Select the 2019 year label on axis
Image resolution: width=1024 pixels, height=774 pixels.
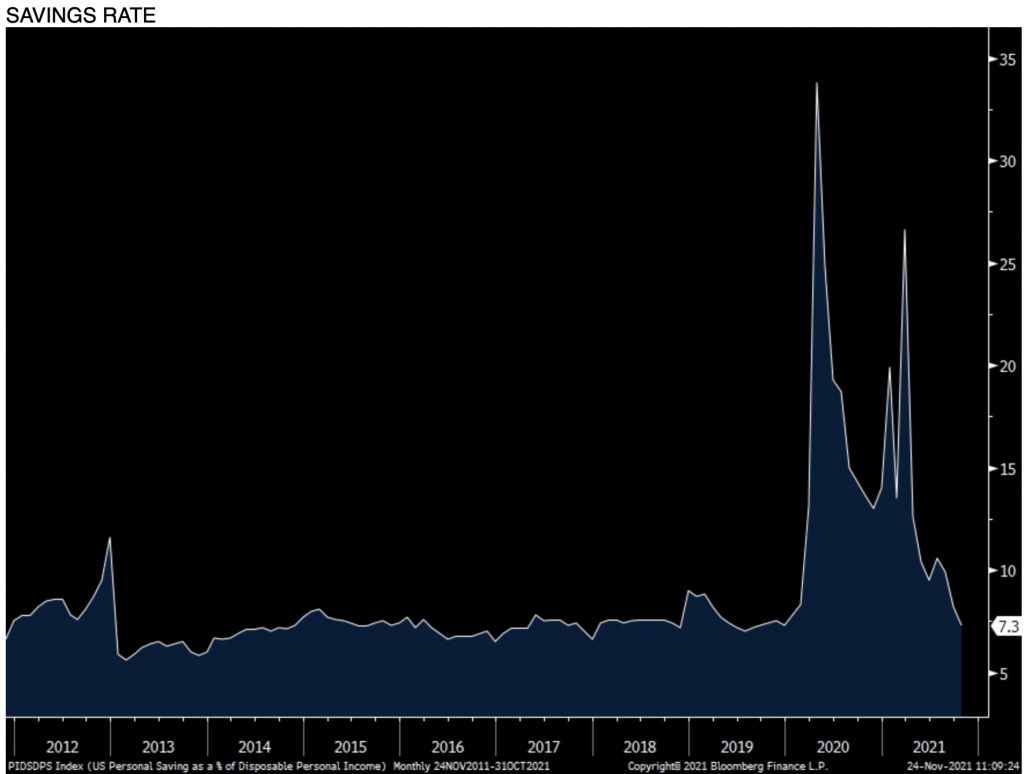[x=735, y=746]
